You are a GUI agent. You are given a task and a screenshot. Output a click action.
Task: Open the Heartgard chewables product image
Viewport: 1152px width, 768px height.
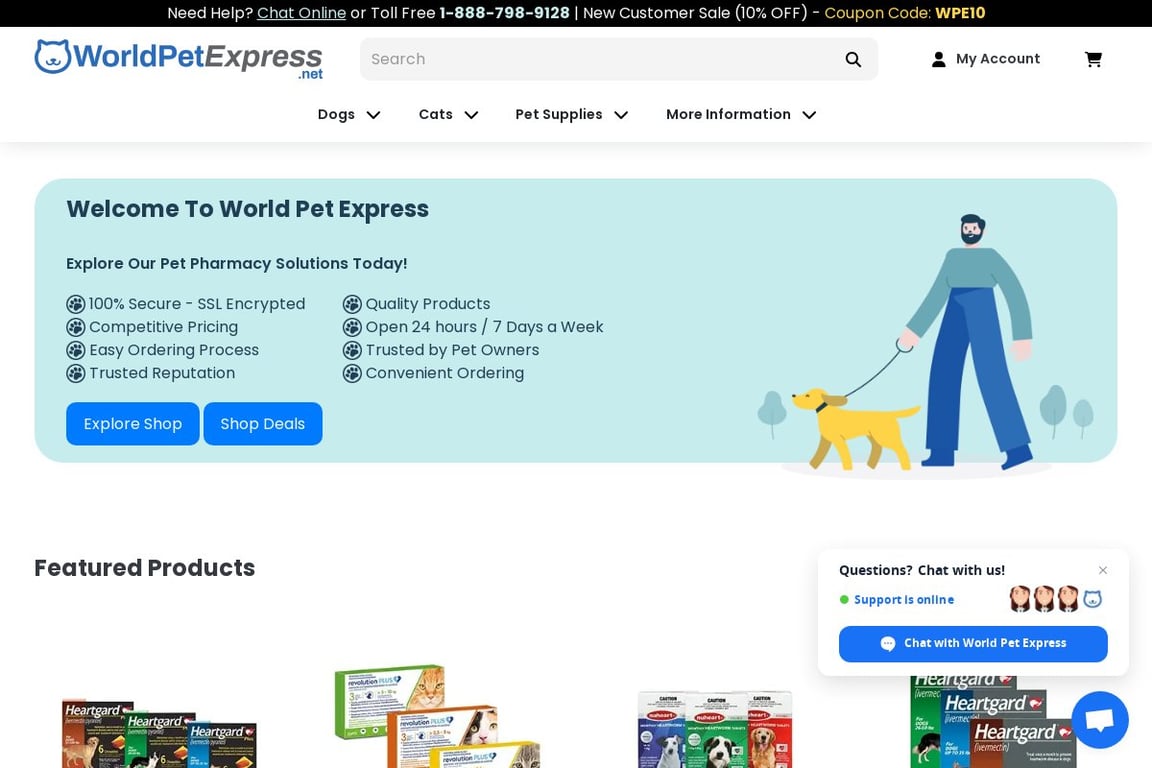pyautogui.click(x=159, y=733)
